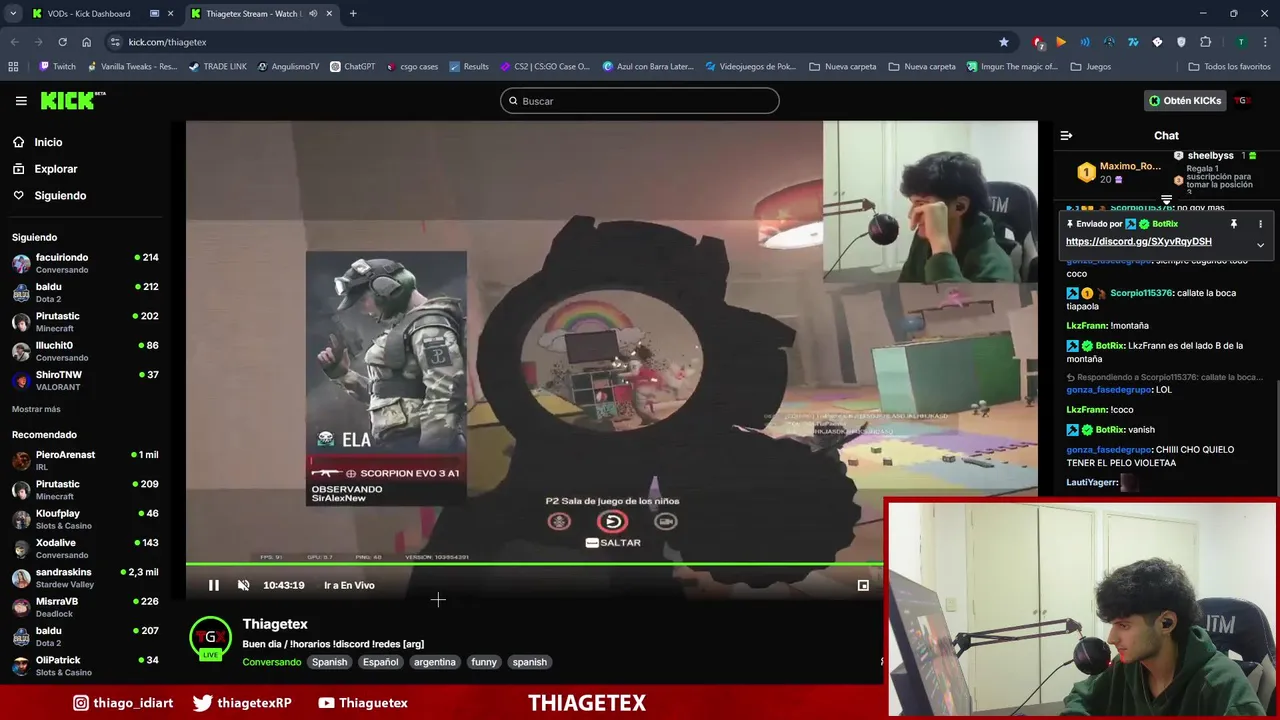Viewport: 1280px width, 720px height.
Task: Bookmark this page with star icon
Action: (1003, 42)
